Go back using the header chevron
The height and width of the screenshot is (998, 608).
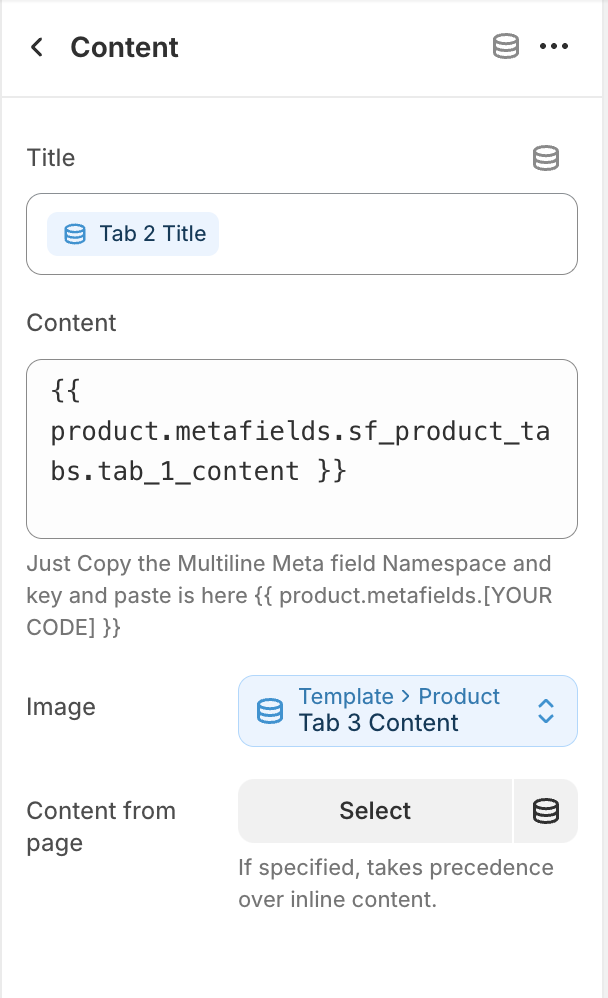pos(37,47)
